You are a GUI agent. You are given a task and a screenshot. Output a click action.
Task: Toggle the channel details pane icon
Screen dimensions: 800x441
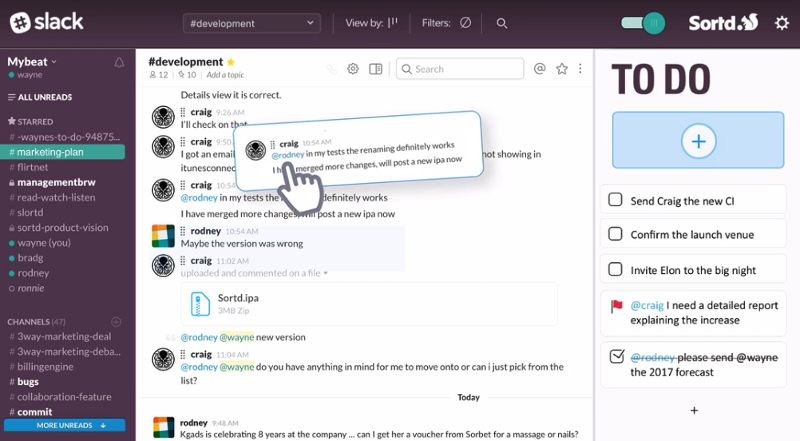pos(376,69)
